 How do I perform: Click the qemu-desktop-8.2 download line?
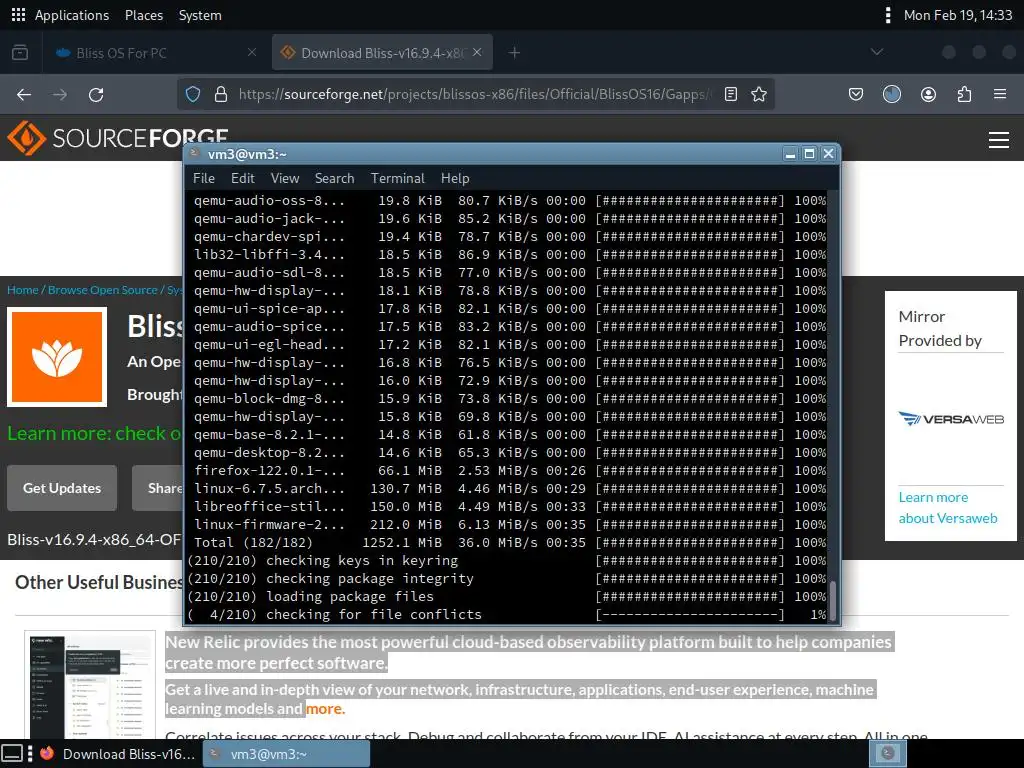click(x=509, y=452)
